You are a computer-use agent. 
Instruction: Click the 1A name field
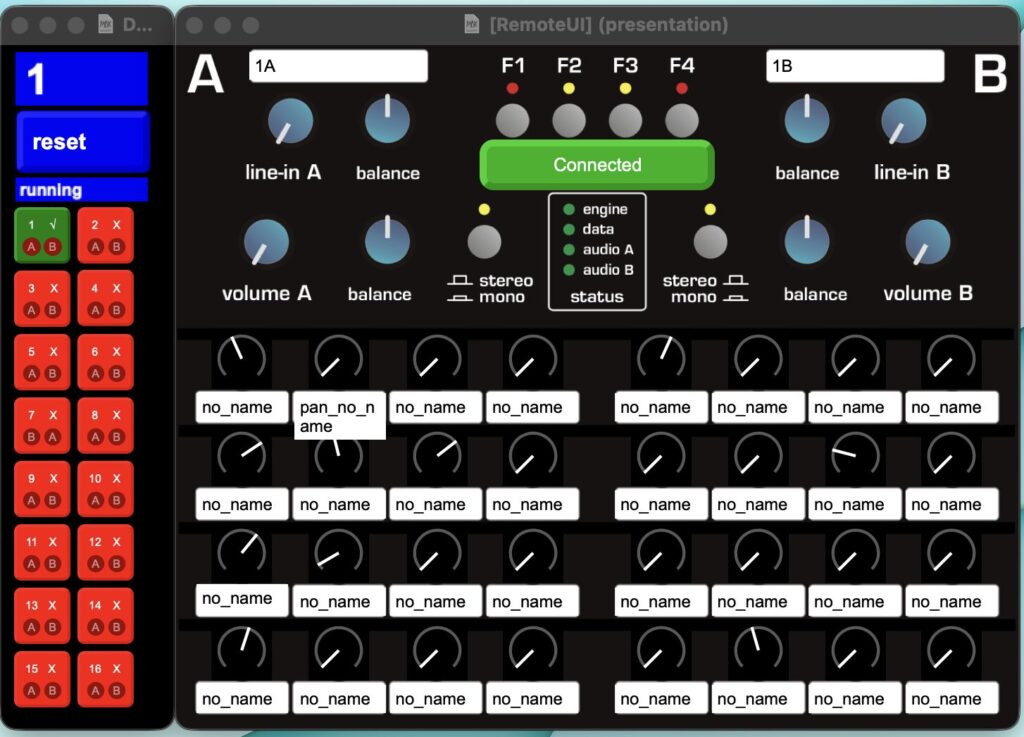tap(338, 66)
